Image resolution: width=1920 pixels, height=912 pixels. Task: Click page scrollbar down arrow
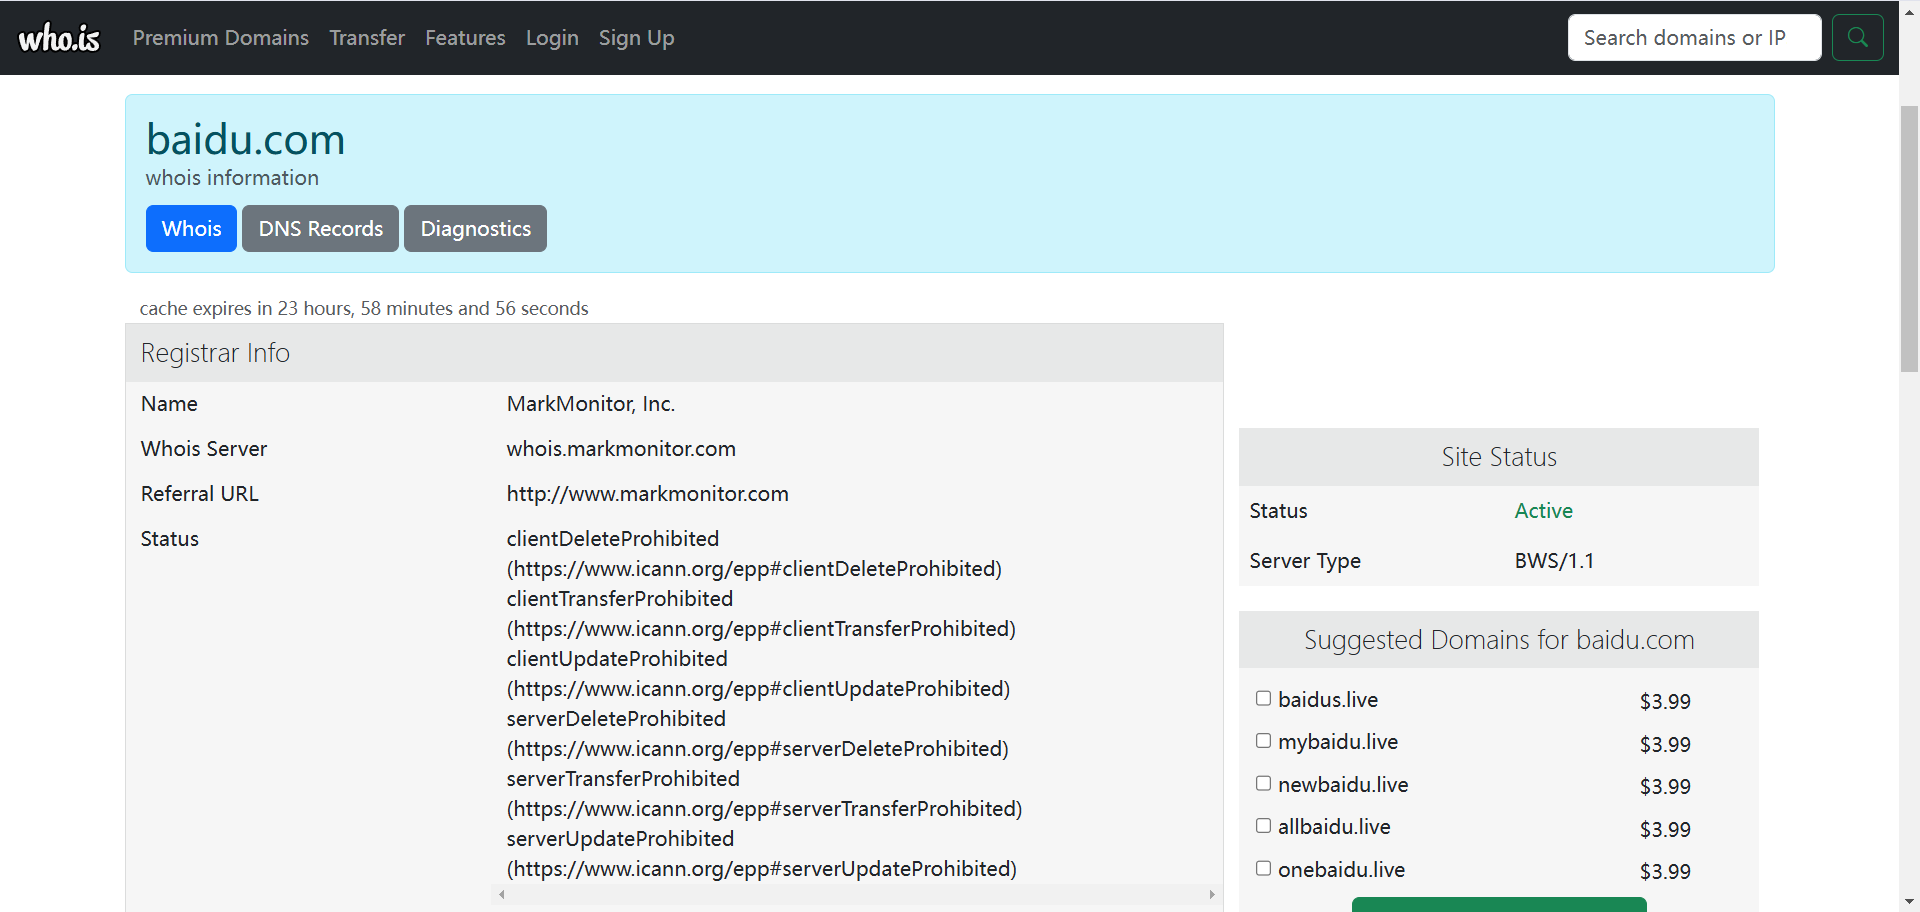click(1909, 902)
